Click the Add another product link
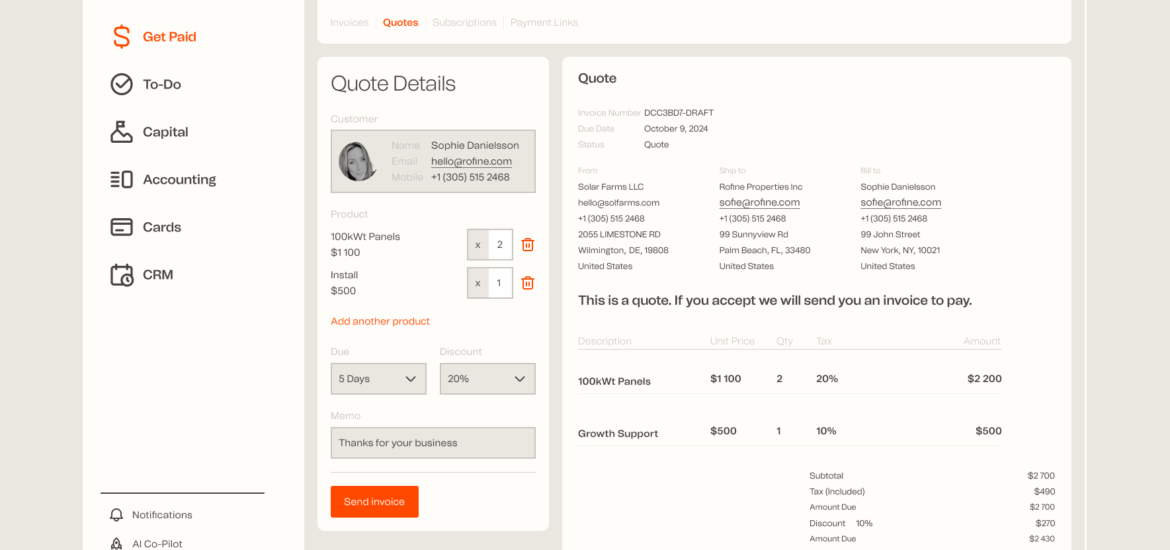This screenshot has height=550, width=1170. point(380,321)
